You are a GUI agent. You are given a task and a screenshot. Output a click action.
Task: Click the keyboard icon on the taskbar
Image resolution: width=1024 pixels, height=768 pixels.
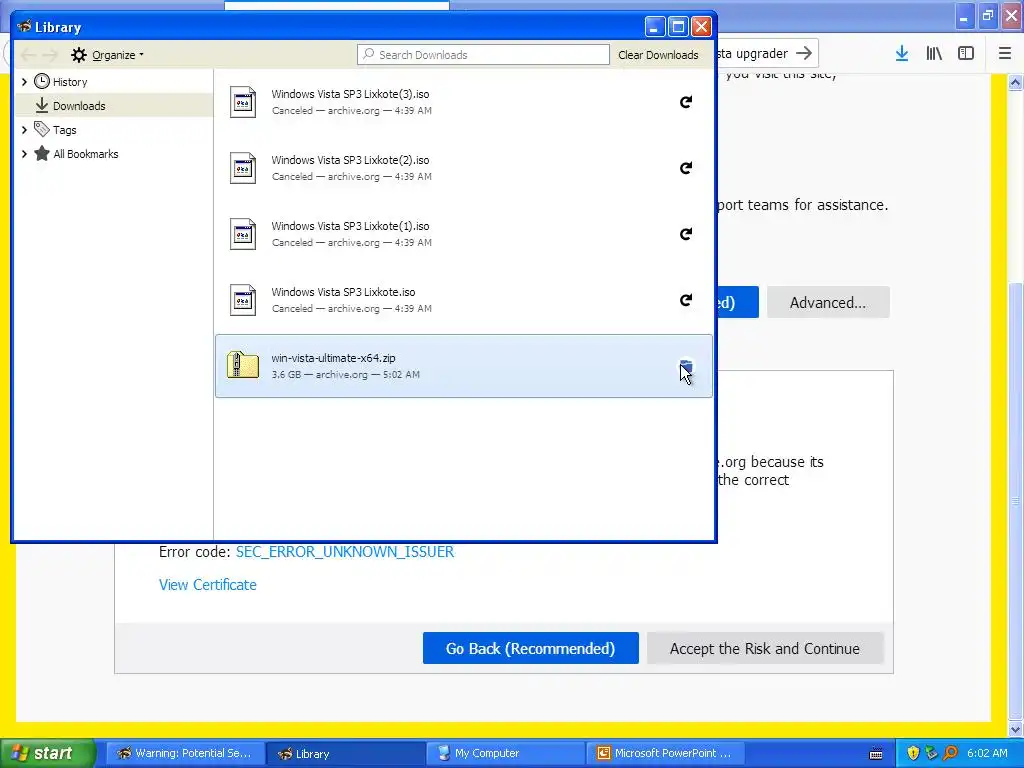(876, 754)
